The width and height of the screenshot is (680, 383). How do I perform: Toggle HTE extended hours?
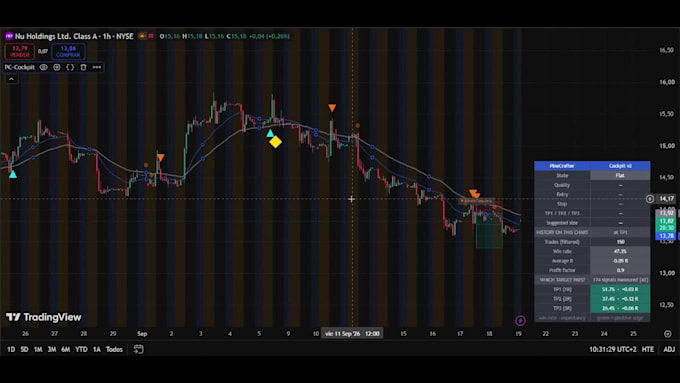click(647, 349)
